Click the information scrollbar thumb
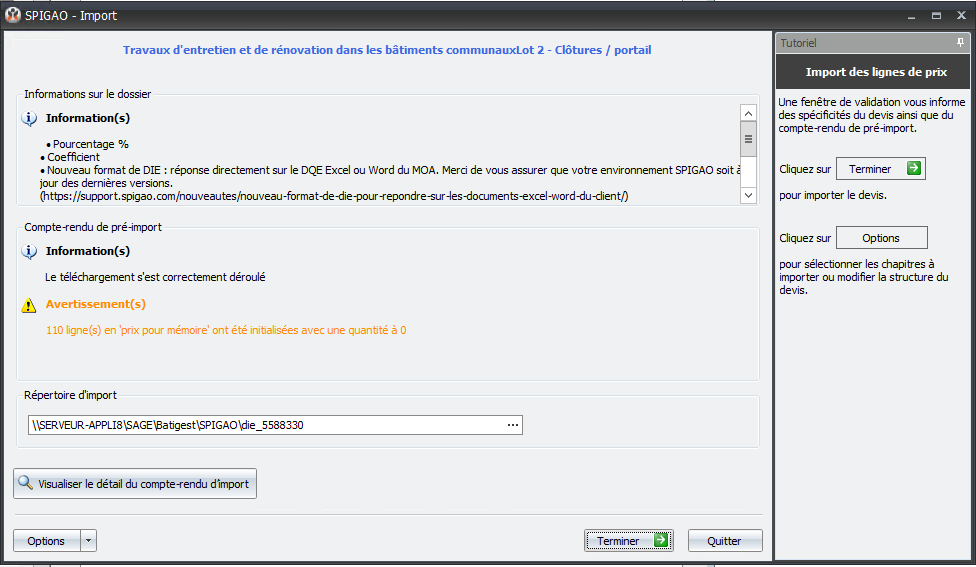 pyautogui.click(x=748, y=139)
